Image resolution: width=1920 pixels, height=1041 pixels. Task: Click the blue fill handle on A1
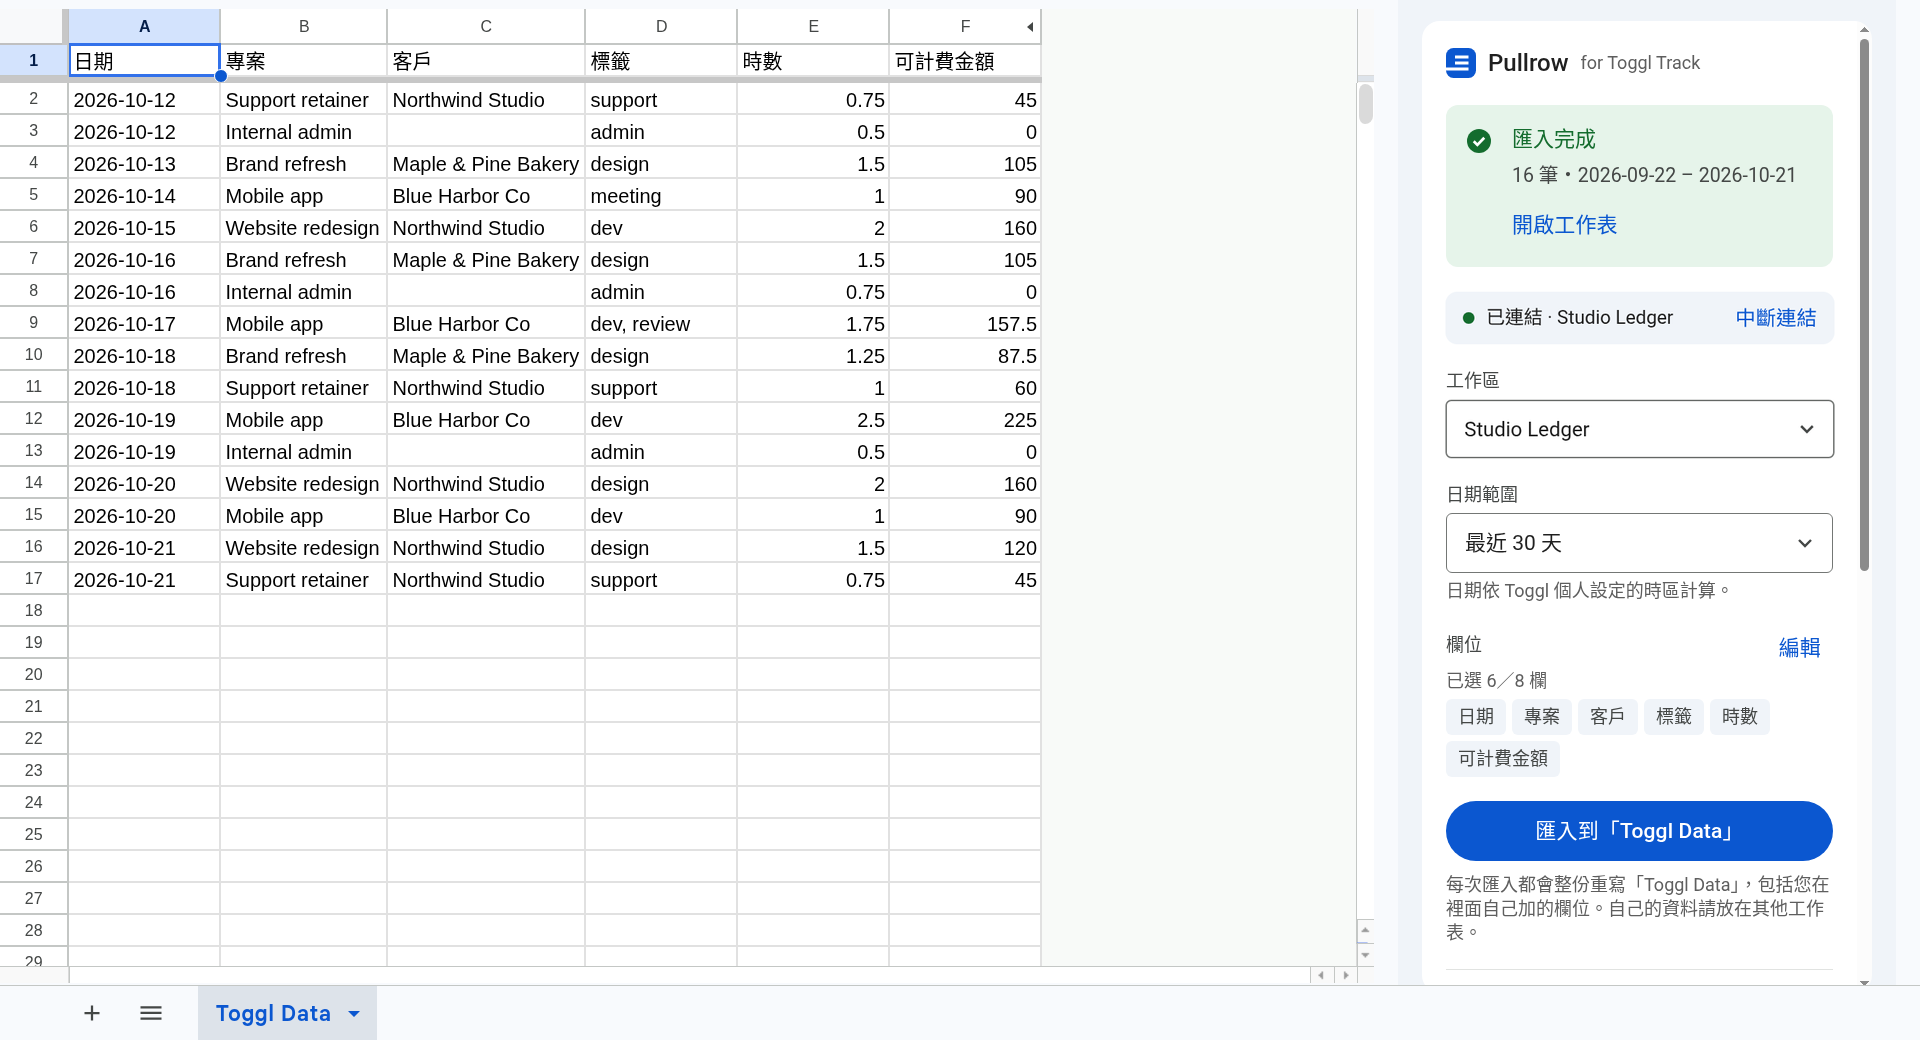[221, 76]
